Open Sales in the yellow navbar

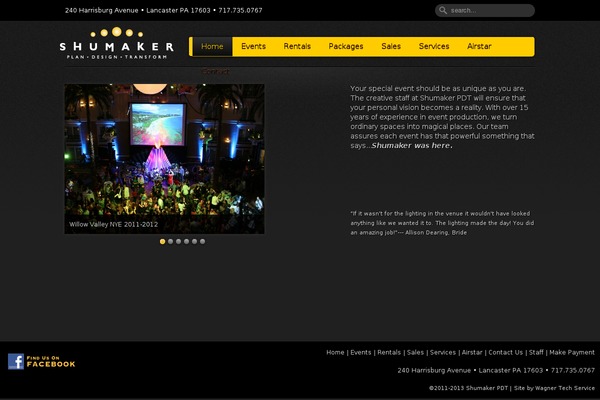(391, 46)
